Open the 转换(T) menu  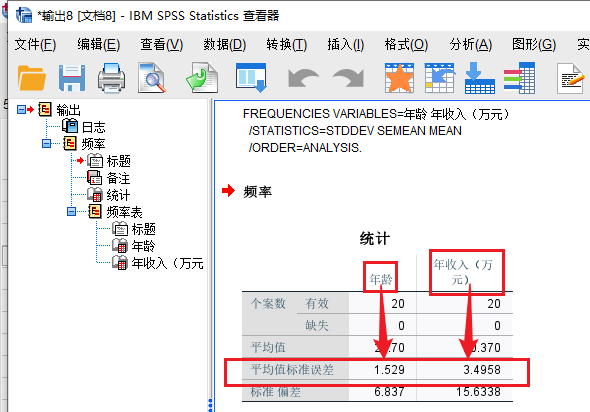(287, 45)
